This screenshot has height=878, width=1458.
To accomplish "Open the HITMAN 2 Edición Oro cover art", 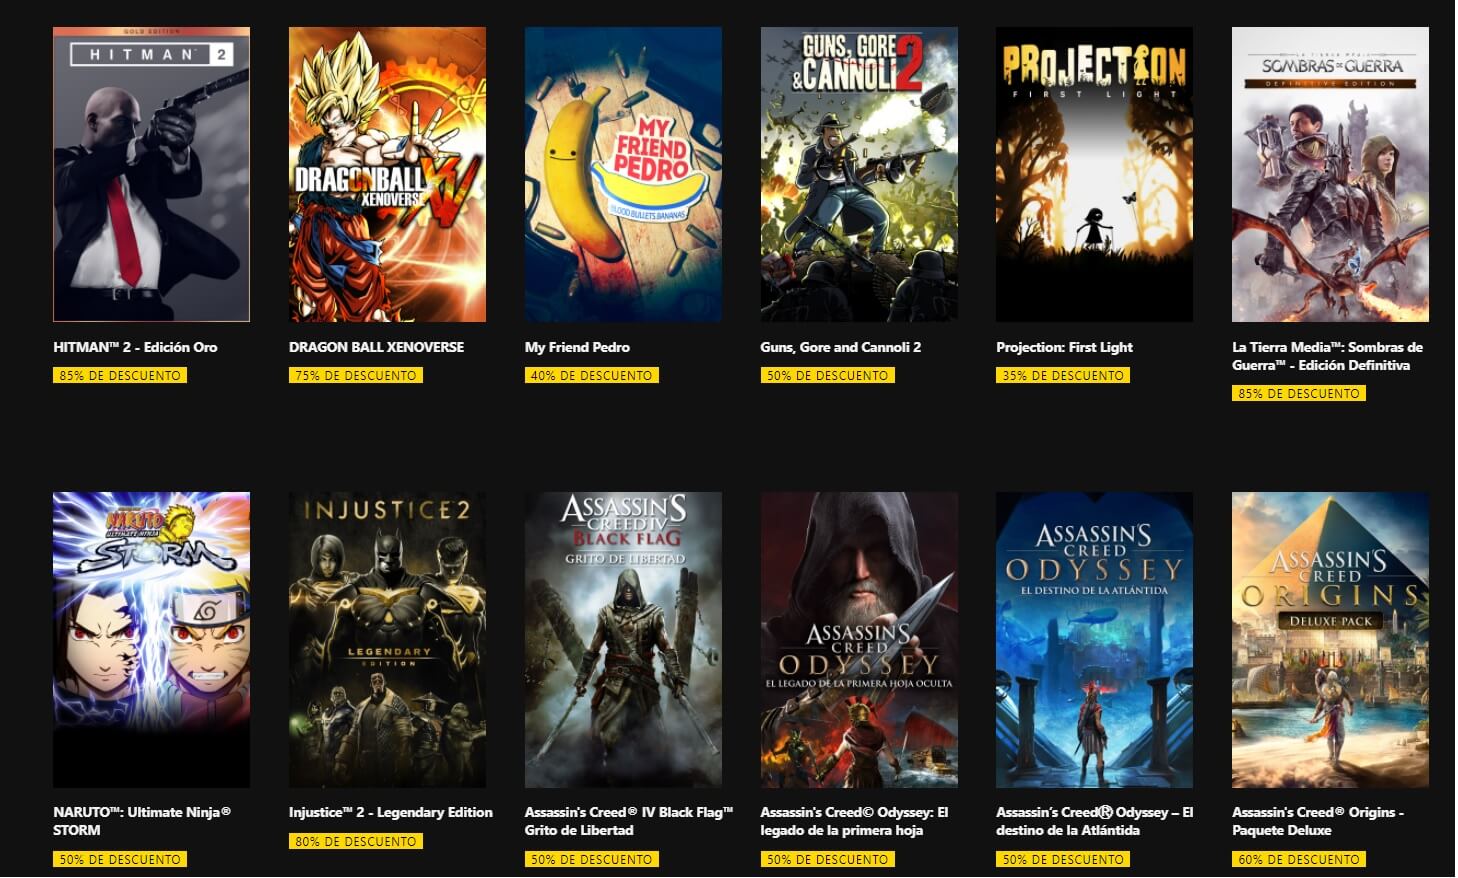I will click(151, 174).
